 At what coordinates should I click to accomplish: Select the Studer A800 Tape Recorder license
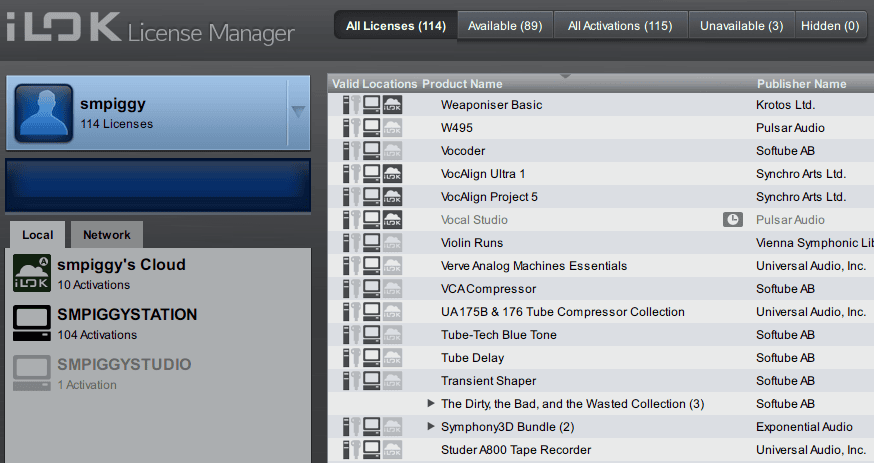point(515,450)
